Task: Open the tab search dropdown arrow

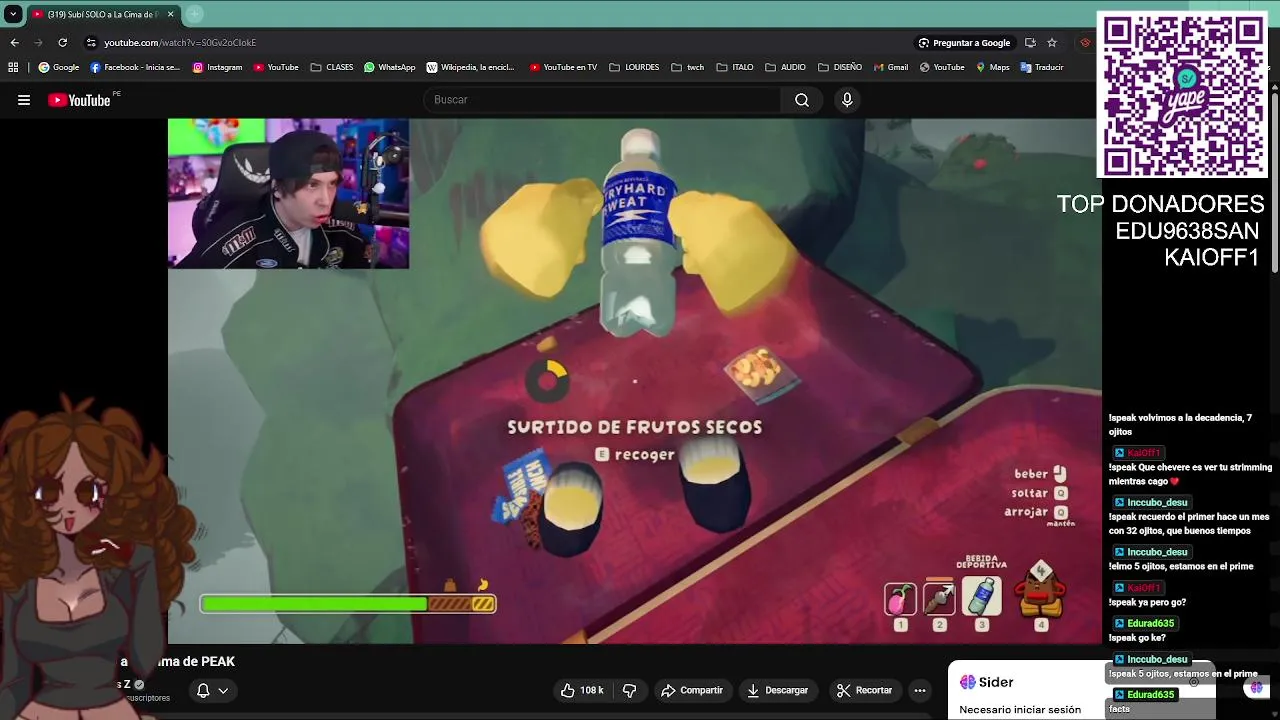Action: (12, 14)
